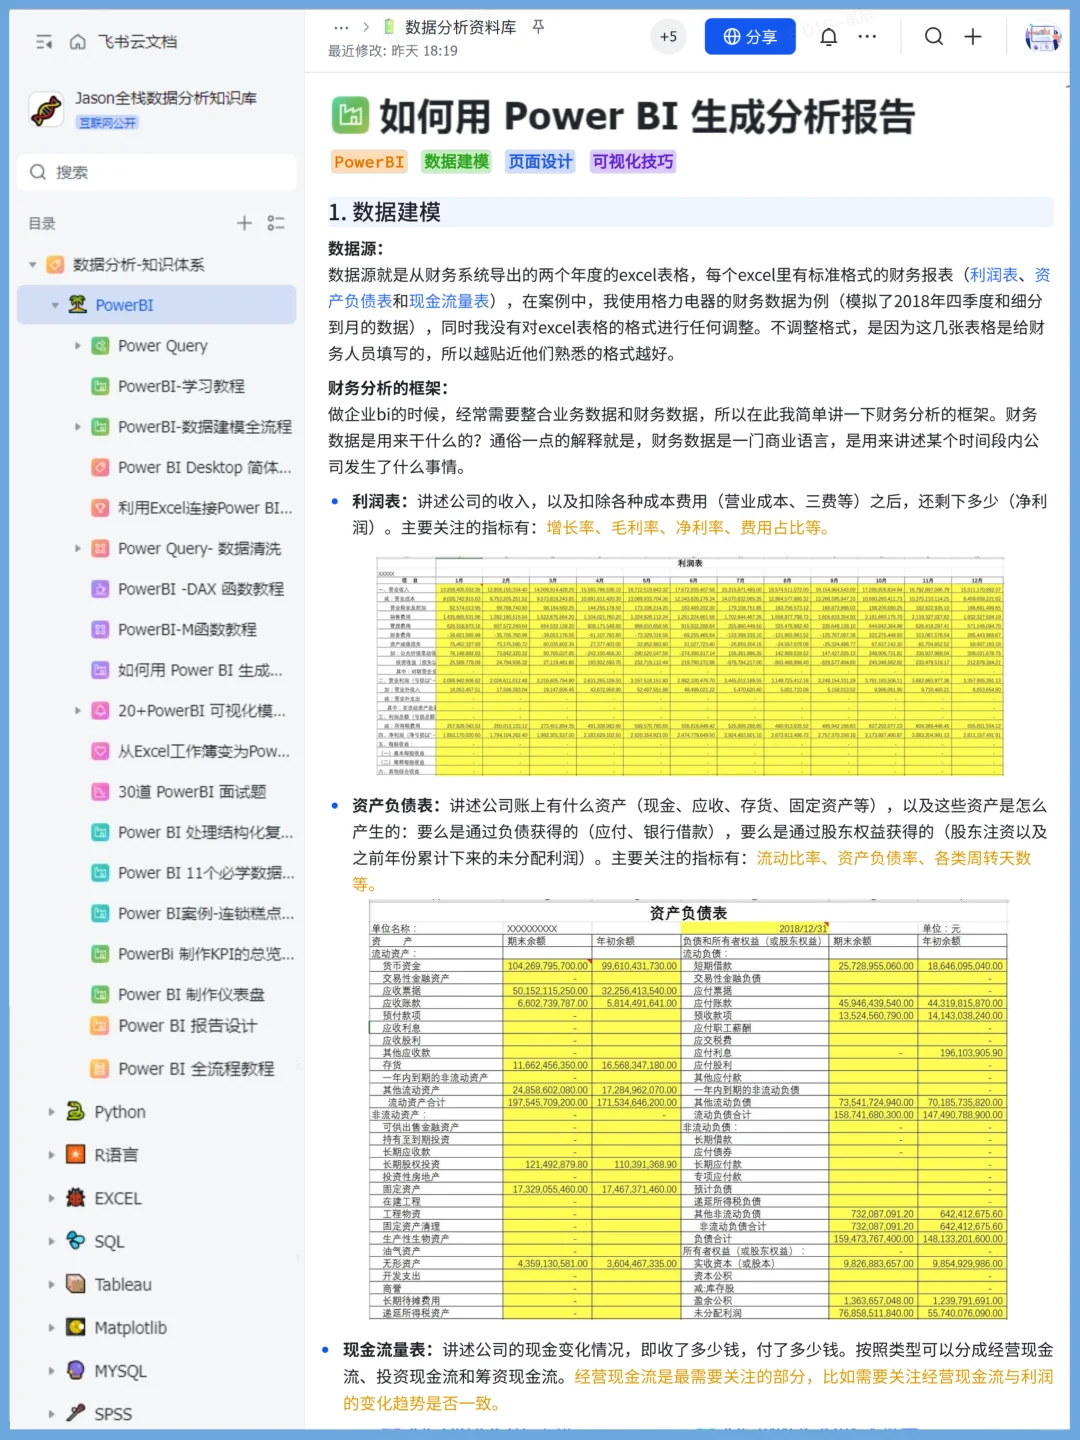The width and height of the screenshot is (1080, 1440).
Task: Click the search magnifier in top bar
Action: pyautogui.click(x=934, y=37)
